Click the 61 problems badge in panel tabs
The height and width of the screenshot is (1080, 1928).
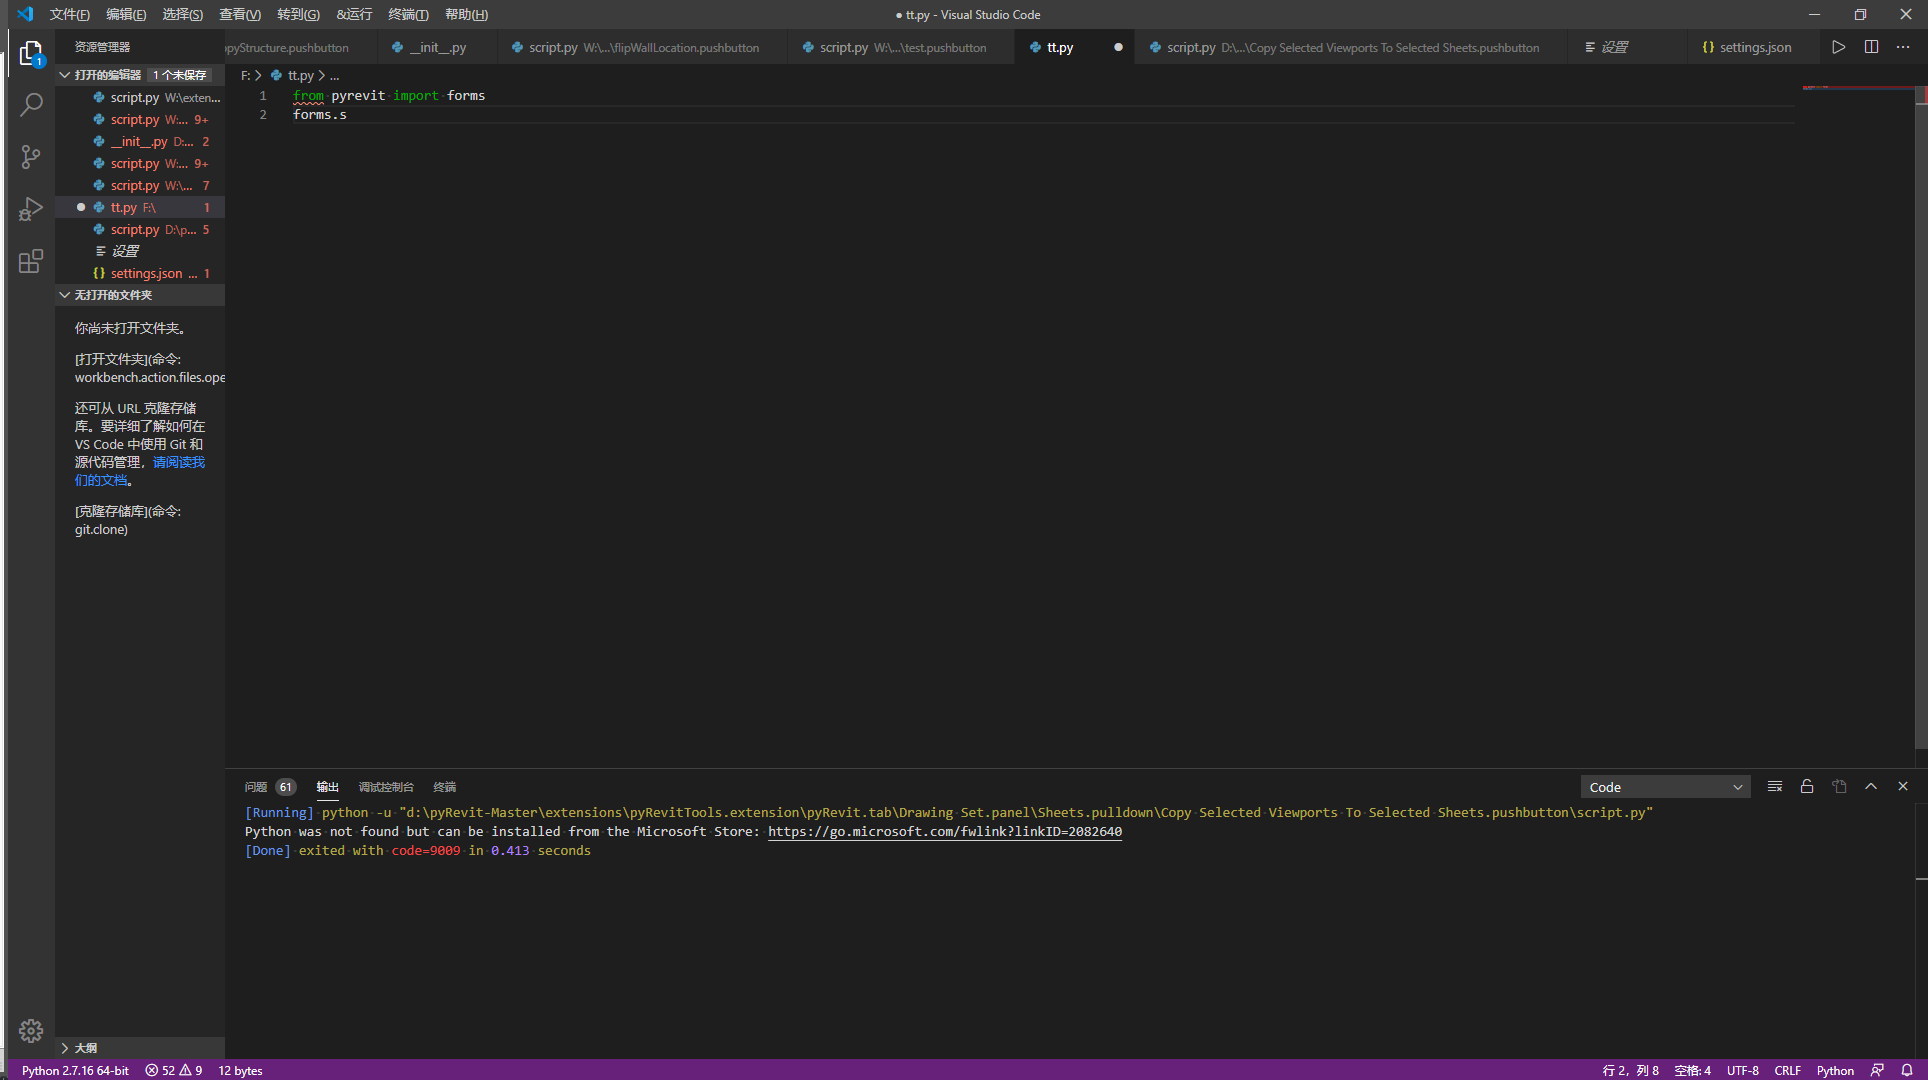tap(285, 786)
